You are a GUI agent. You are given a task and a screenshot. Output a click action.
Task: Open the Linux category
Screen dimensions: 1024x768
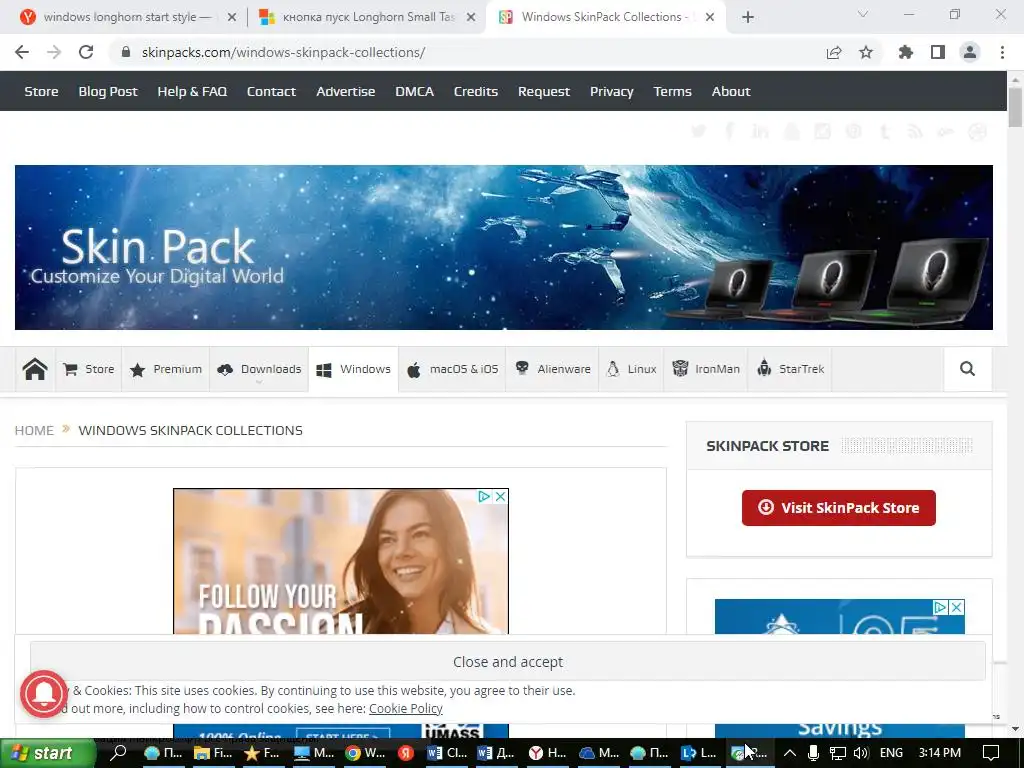click(x=632, y=369)
